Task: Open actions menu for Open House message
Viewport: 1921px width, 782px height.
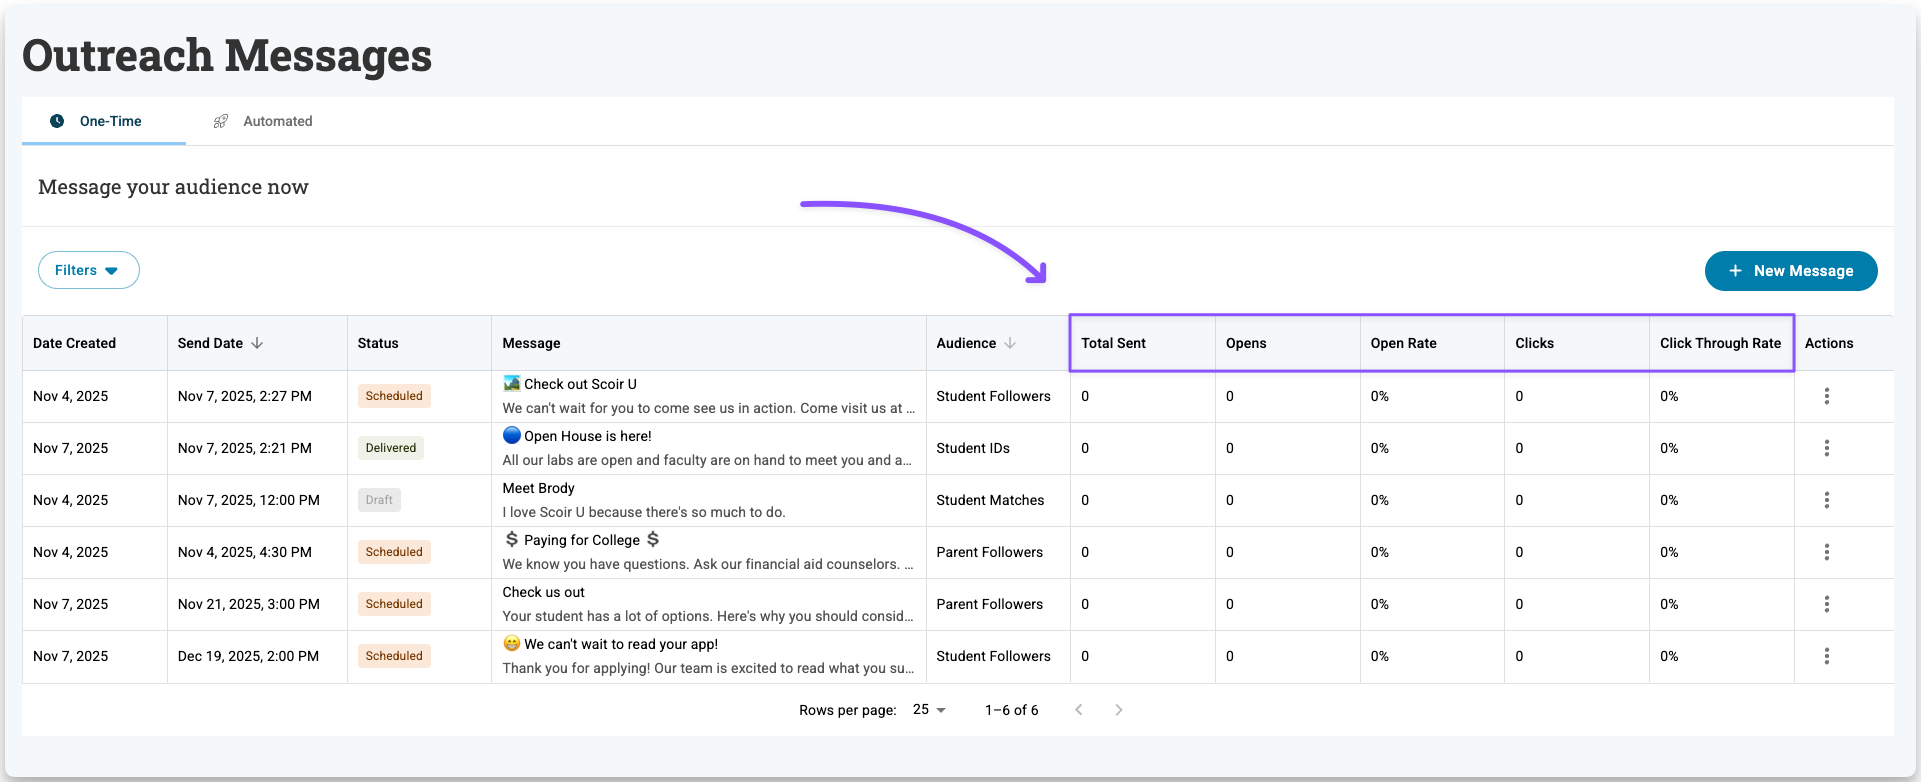Action: pos(1826,448)
